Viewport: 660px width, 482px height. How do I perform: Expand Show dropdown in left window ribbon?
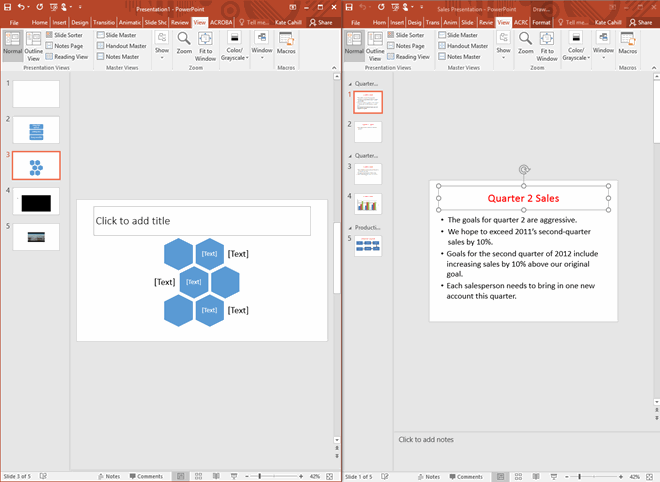click(x=162, y=45)
